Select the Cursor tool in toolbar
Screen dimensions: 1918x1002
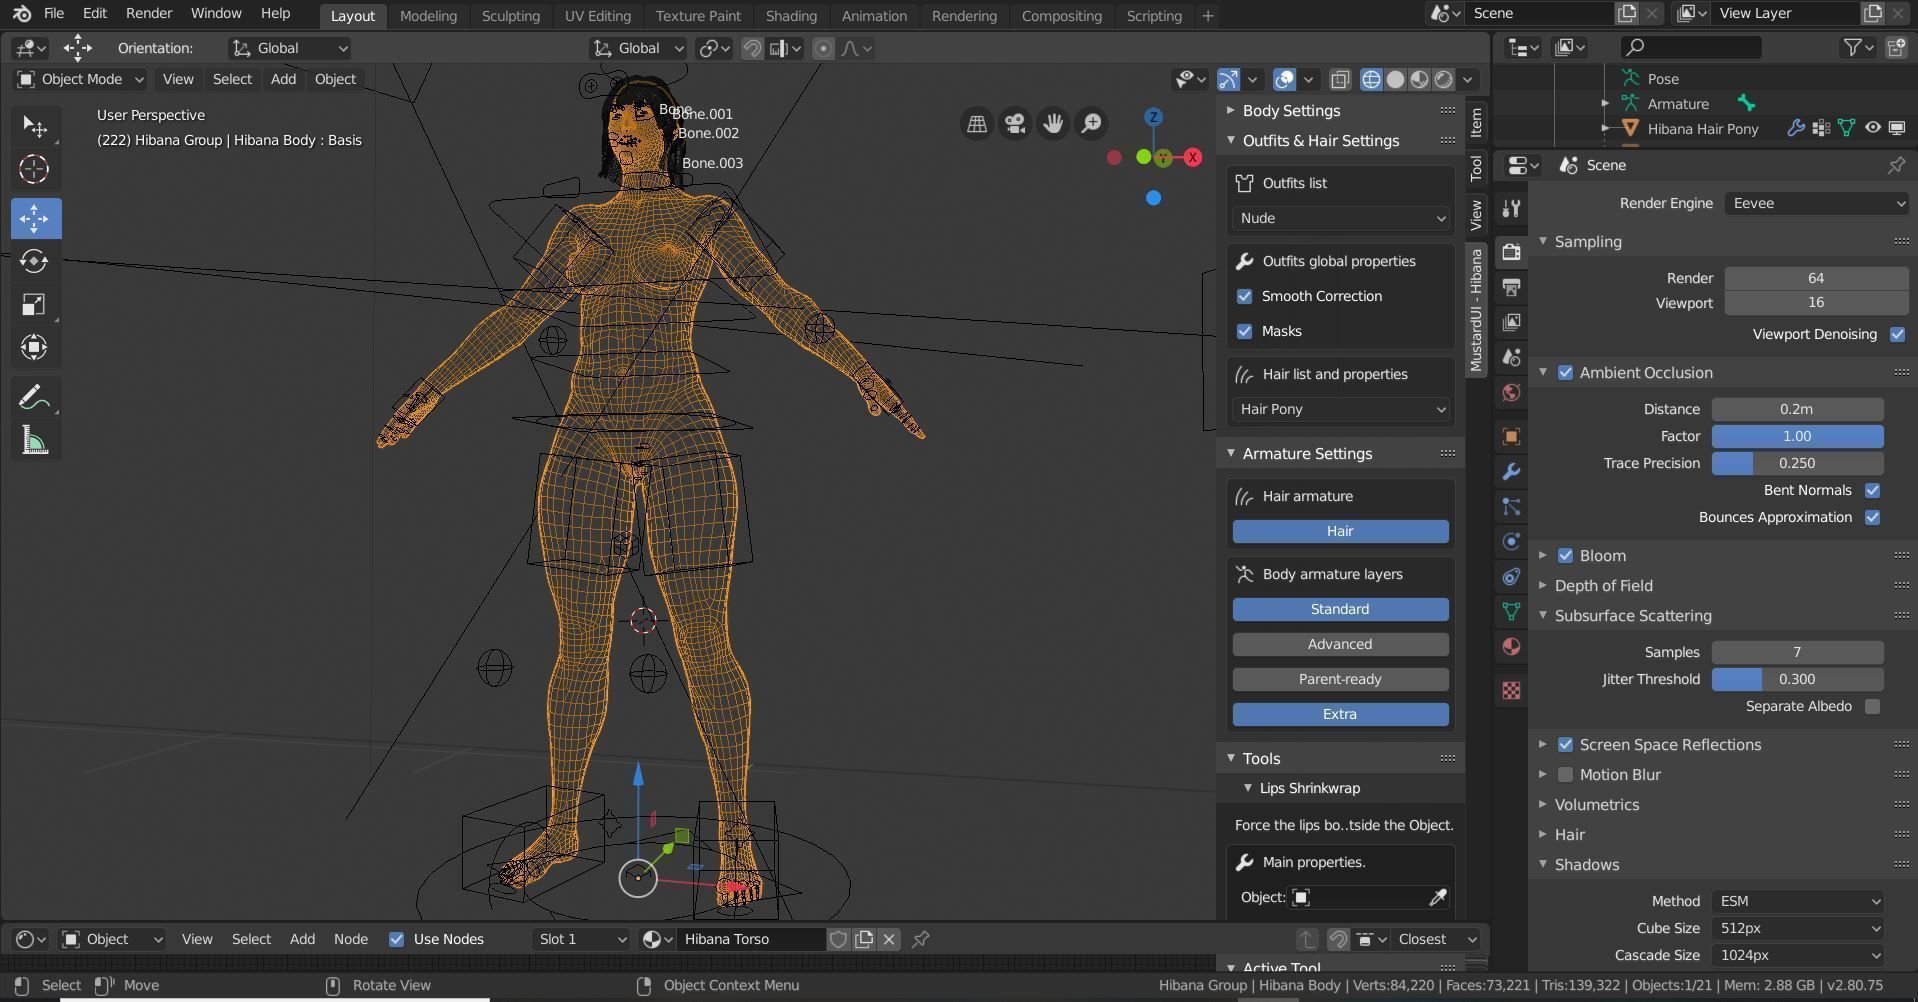(34, 169)
